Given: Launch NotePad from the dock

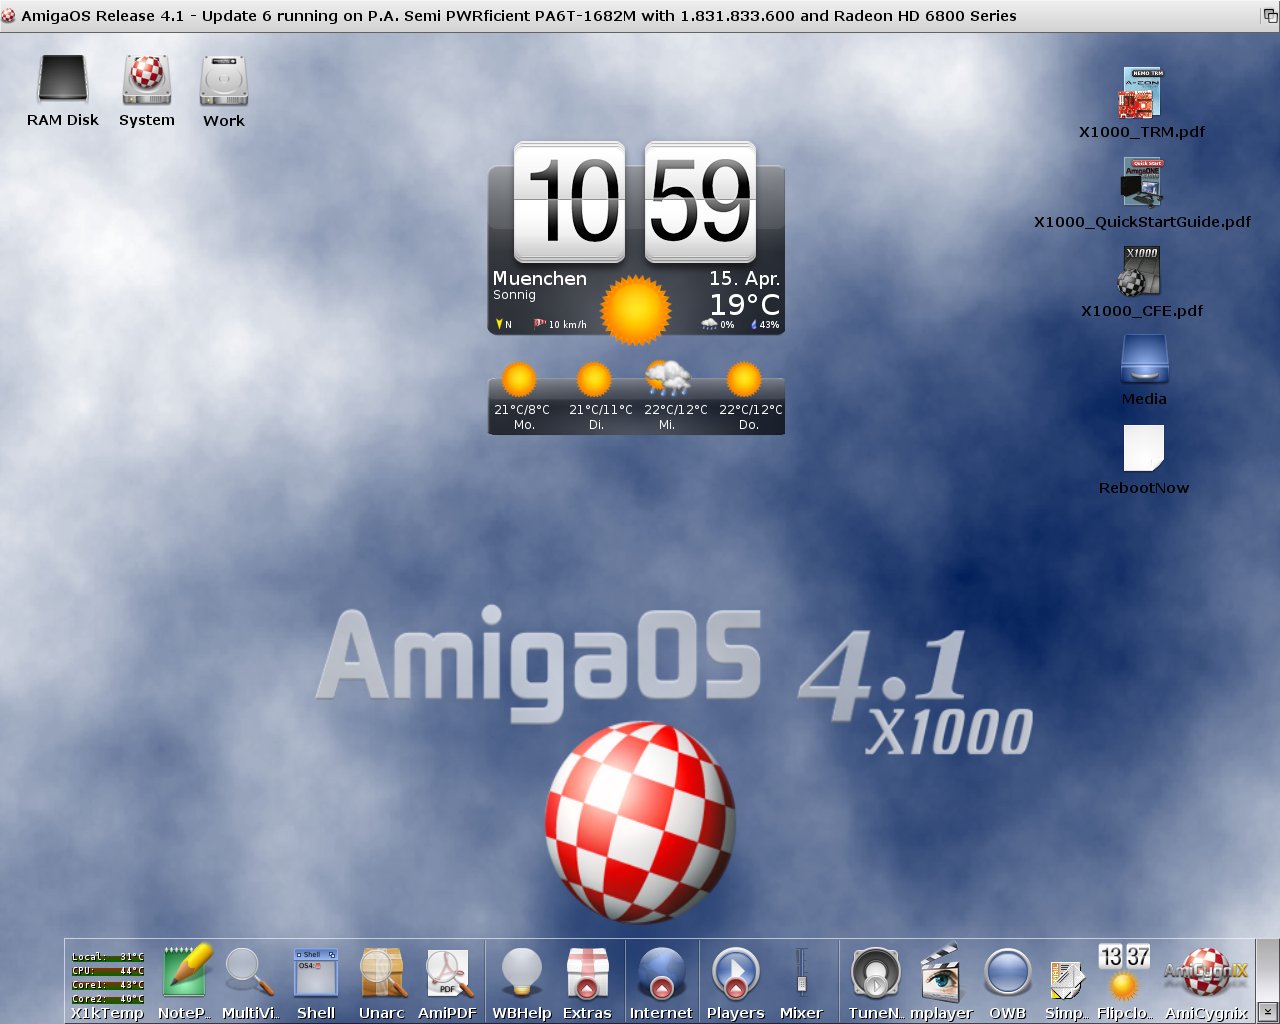Looking at the screenshot, I should coord(186,972).
